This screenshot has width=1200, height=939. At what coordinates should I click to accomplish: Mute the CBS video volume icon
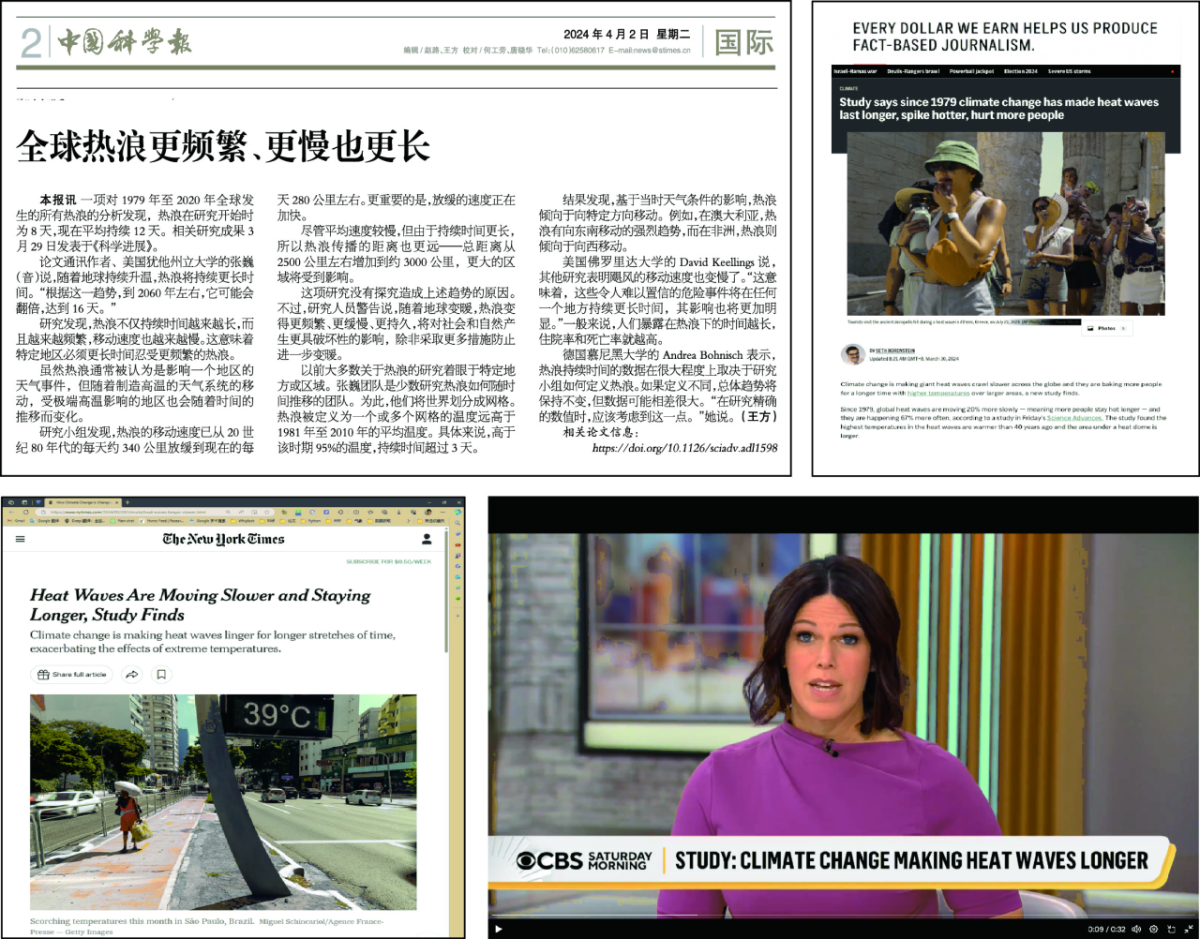1135,929
